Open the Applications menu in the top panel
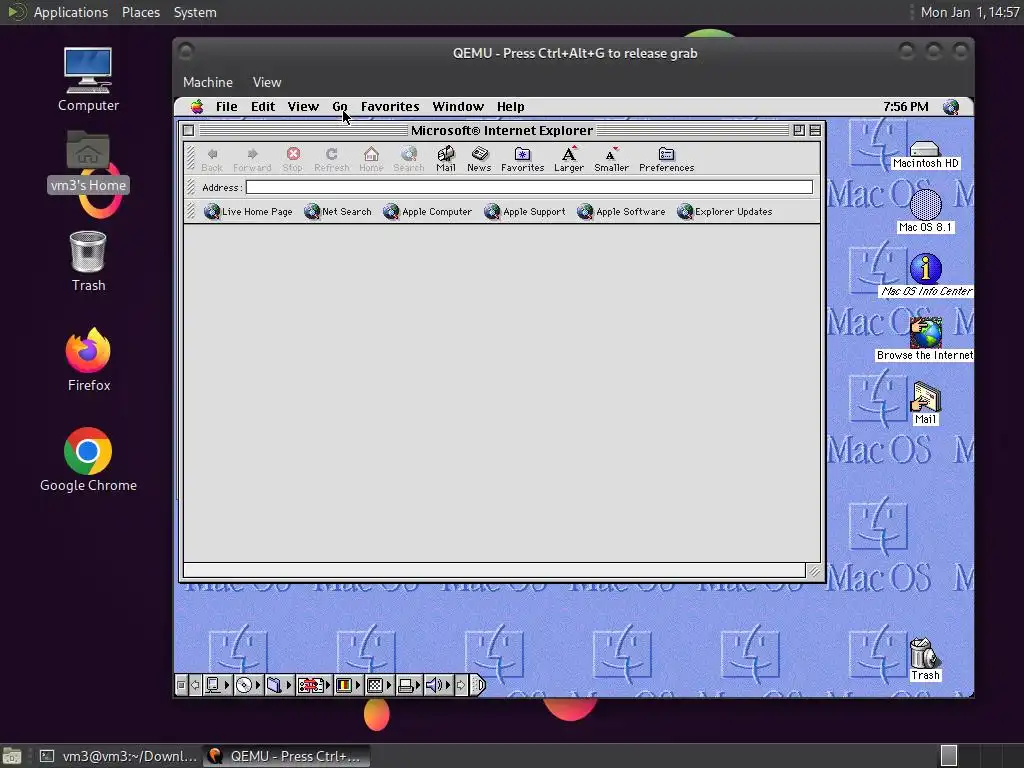1024x768 pixels. pos(71,12)
